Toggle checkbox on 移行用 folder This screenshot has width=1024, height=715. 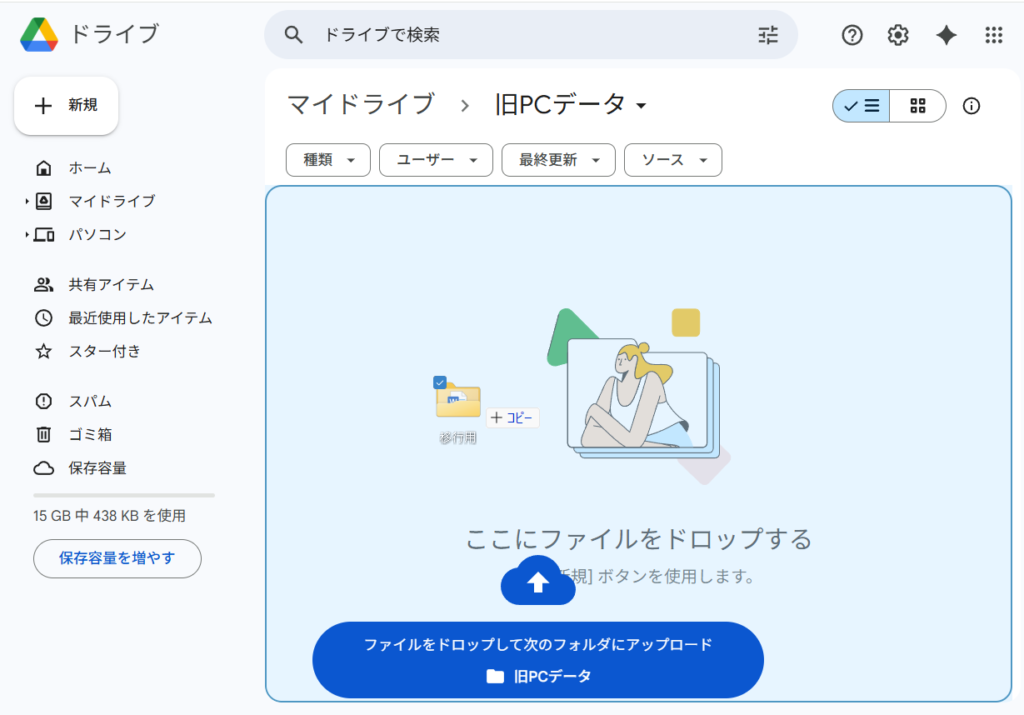(x=440, y=382)
